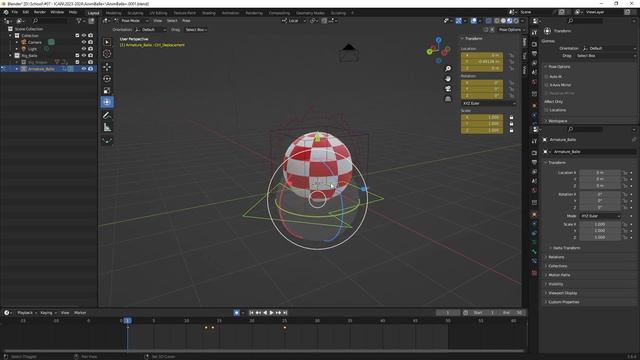
Task: Expand the Custom Properties panel
Action: 563,302
